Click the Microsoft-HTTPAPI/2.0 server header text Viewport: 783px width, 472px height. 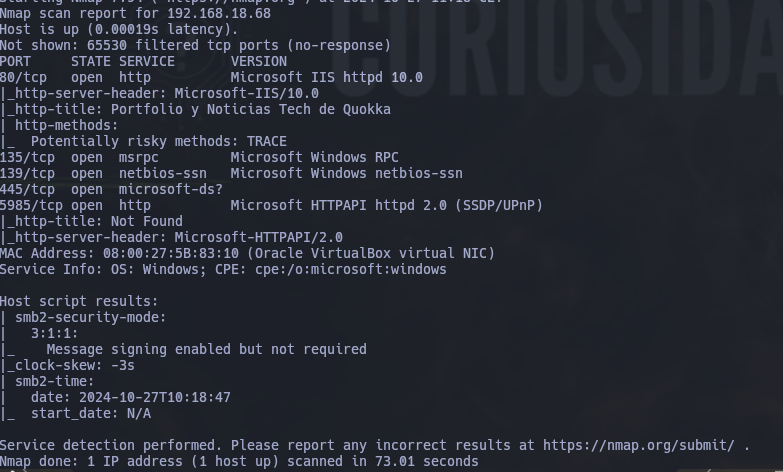tap(259, 237)
